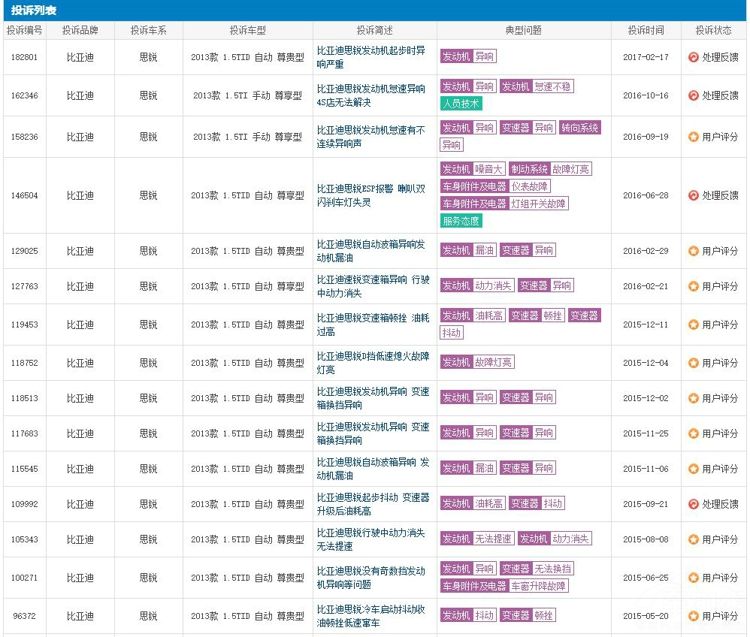Click the 投诉车系 column header
The height and width of the screenshot is (637, 750).
point(149,30)
